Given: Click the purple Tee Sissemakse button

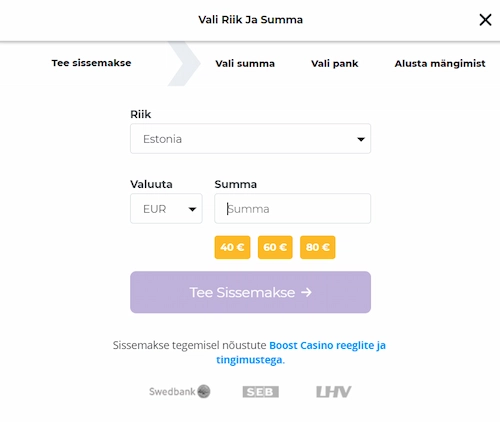Looking at the screenshot, I should tap(250, 292).
